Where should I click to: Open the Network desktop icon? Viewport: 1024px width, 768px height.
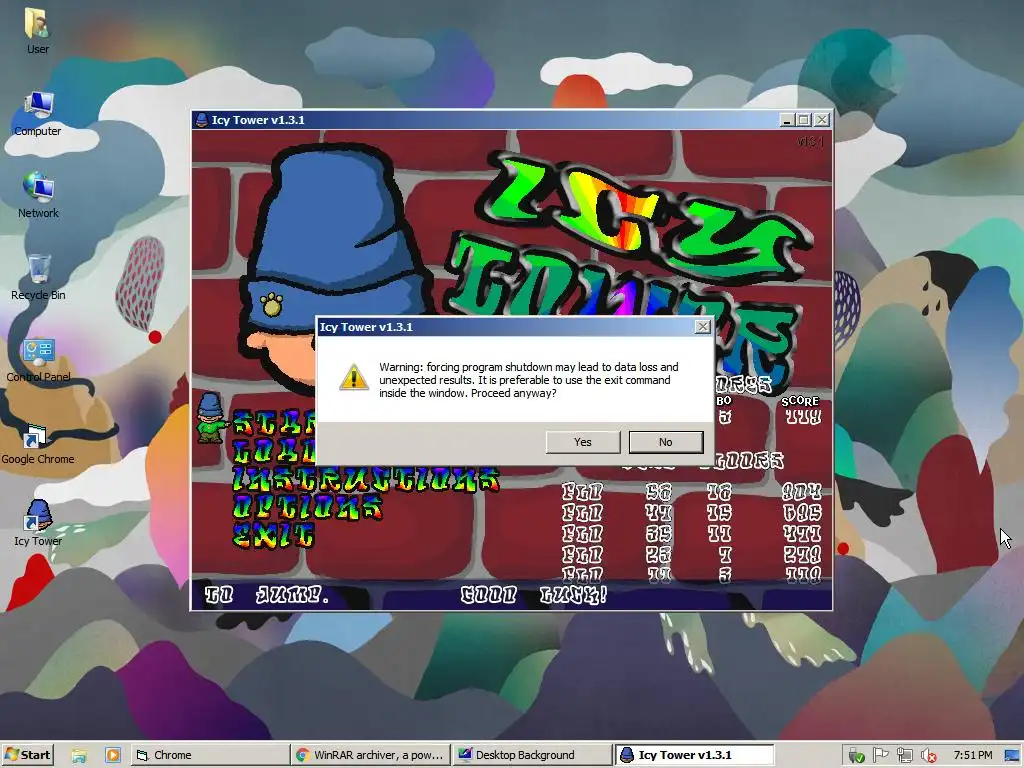(x=38, y=195)
